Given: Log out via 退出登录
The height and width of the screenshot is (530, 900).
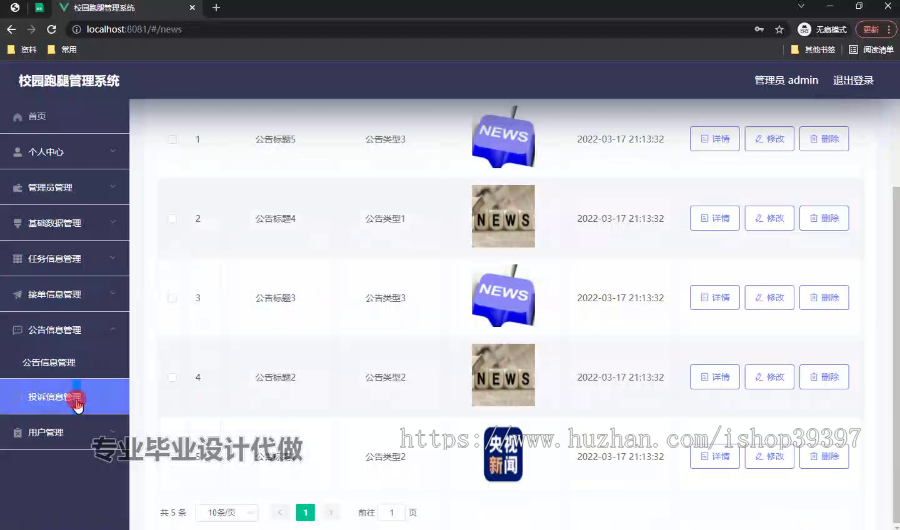Looking at the screenshot, I should tap(853, 80).
